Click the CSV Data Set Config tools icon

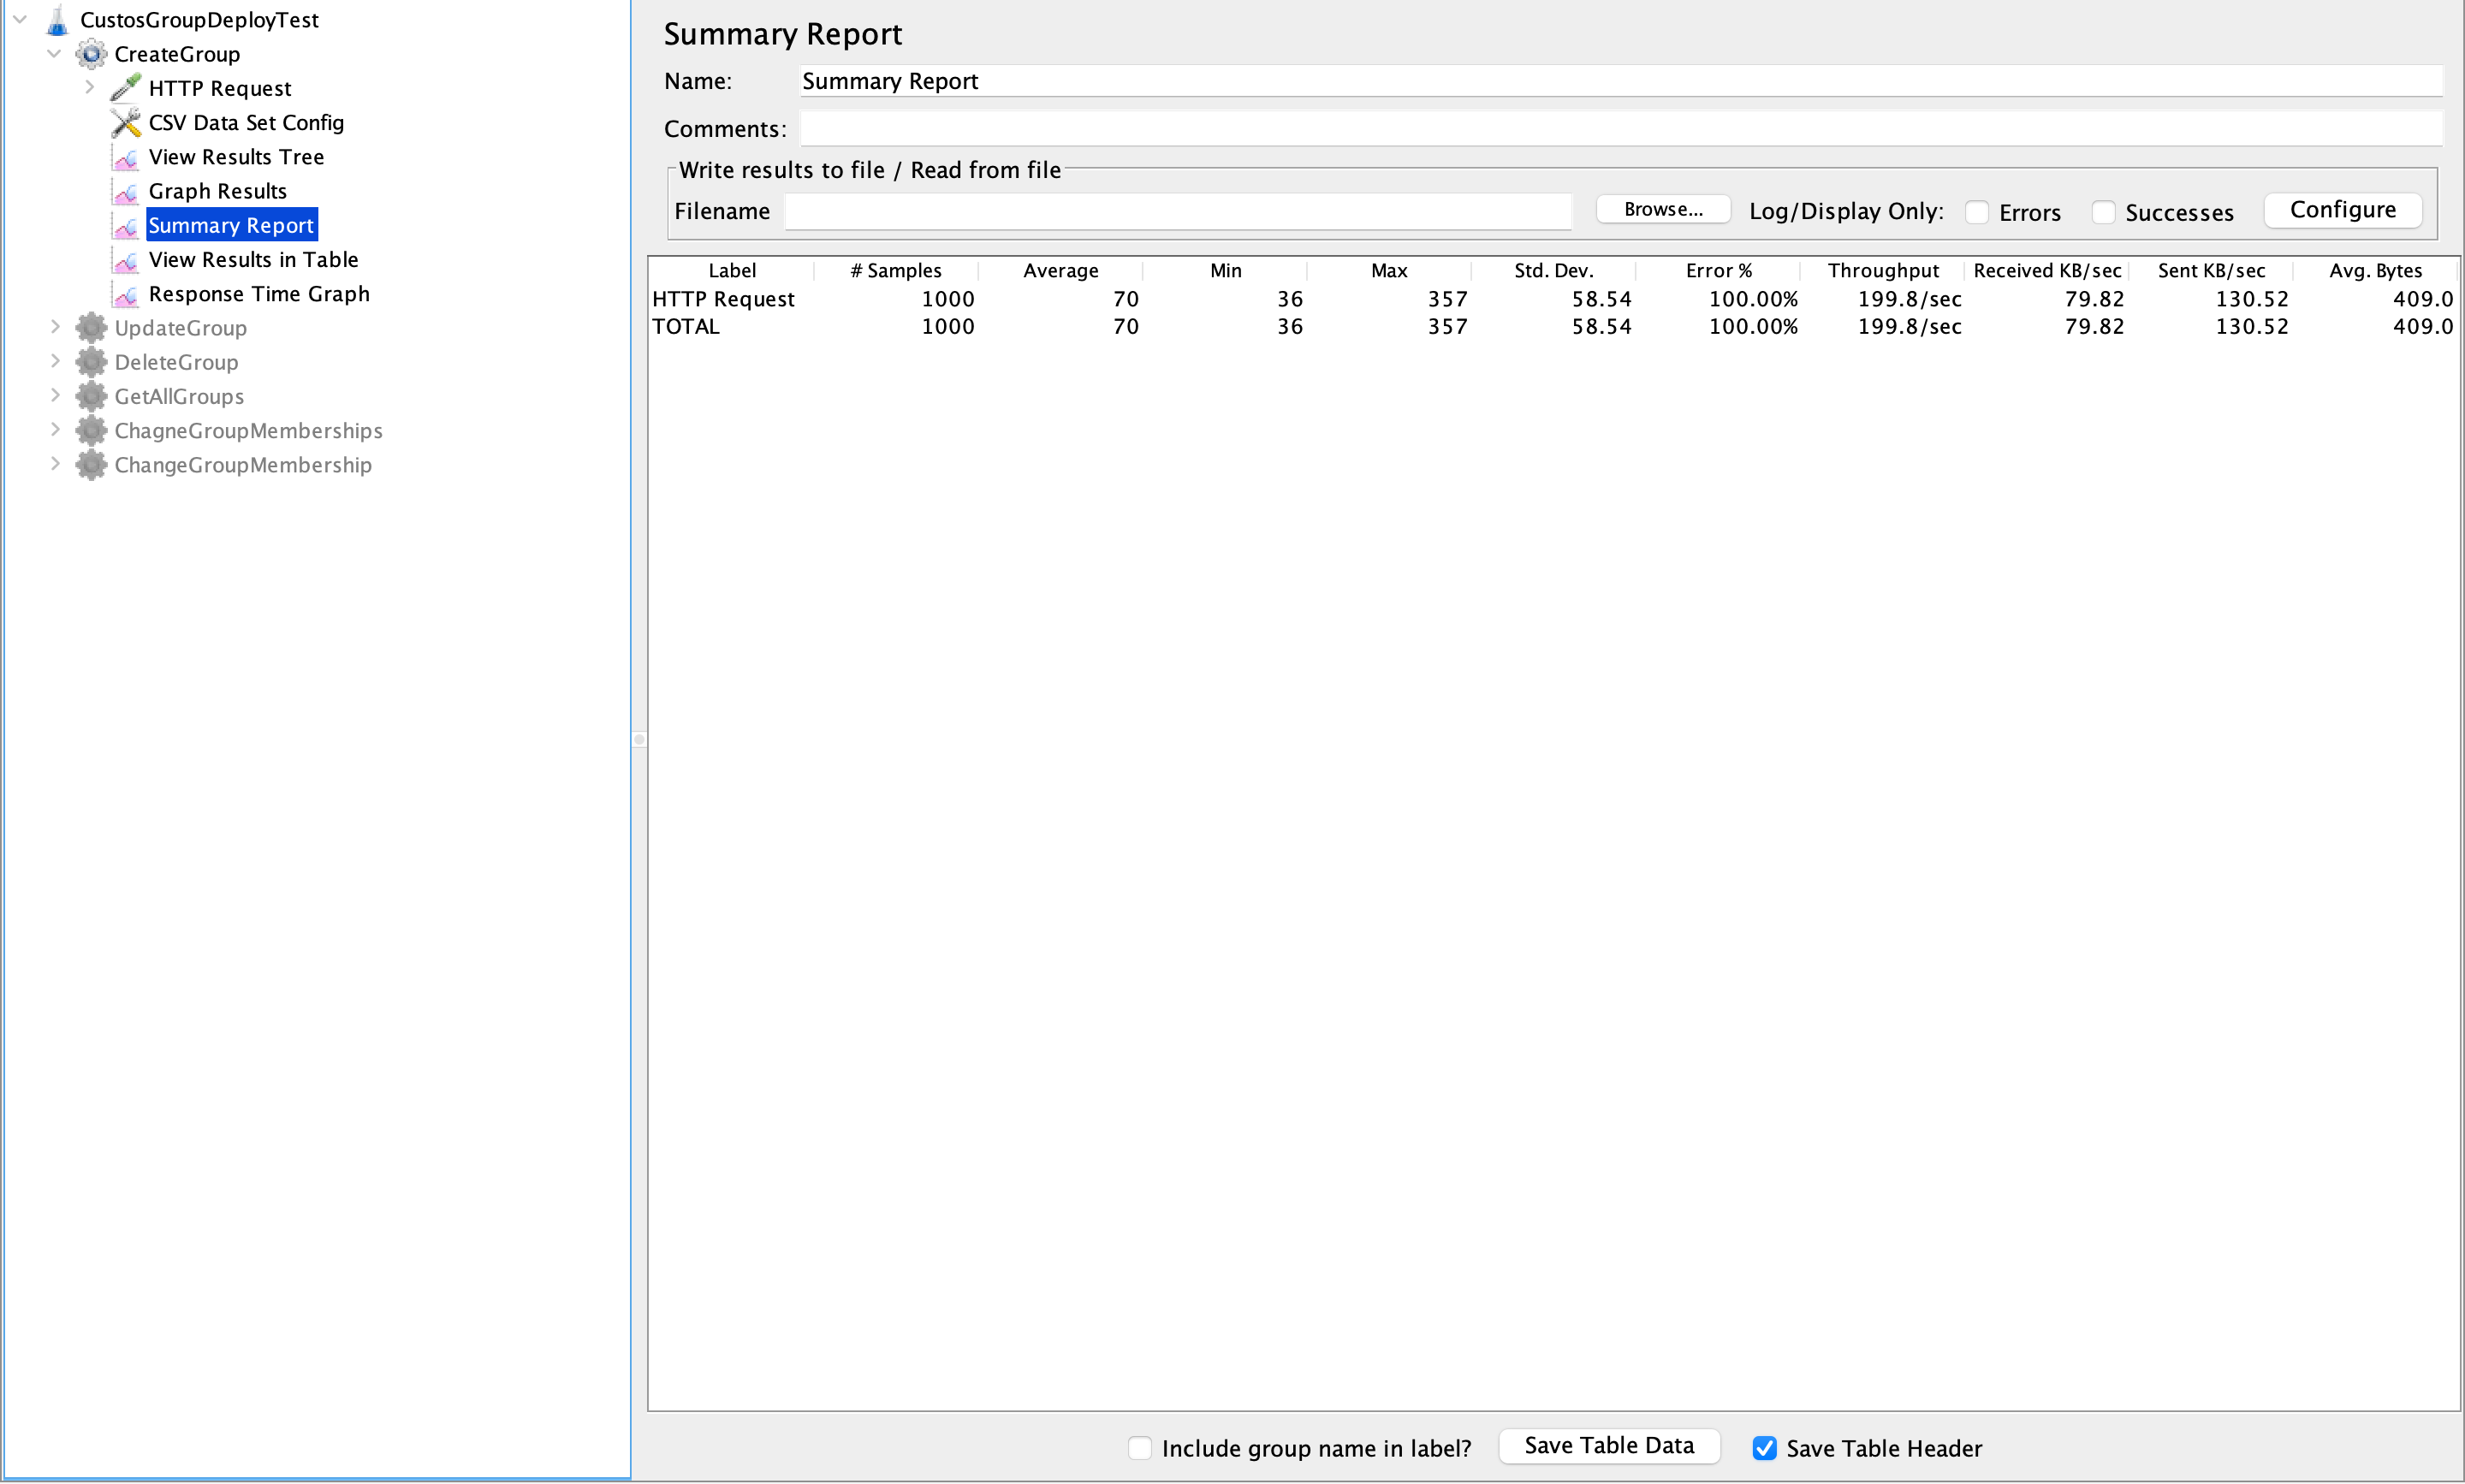(x=126, y=123)
